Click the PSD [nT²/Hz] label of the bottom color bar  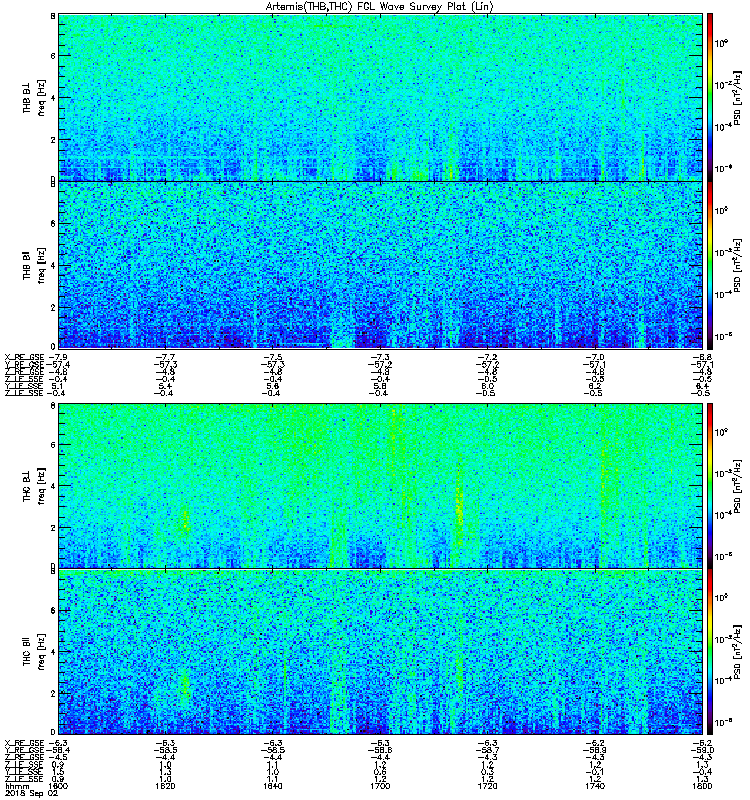(x=737, y=652)
